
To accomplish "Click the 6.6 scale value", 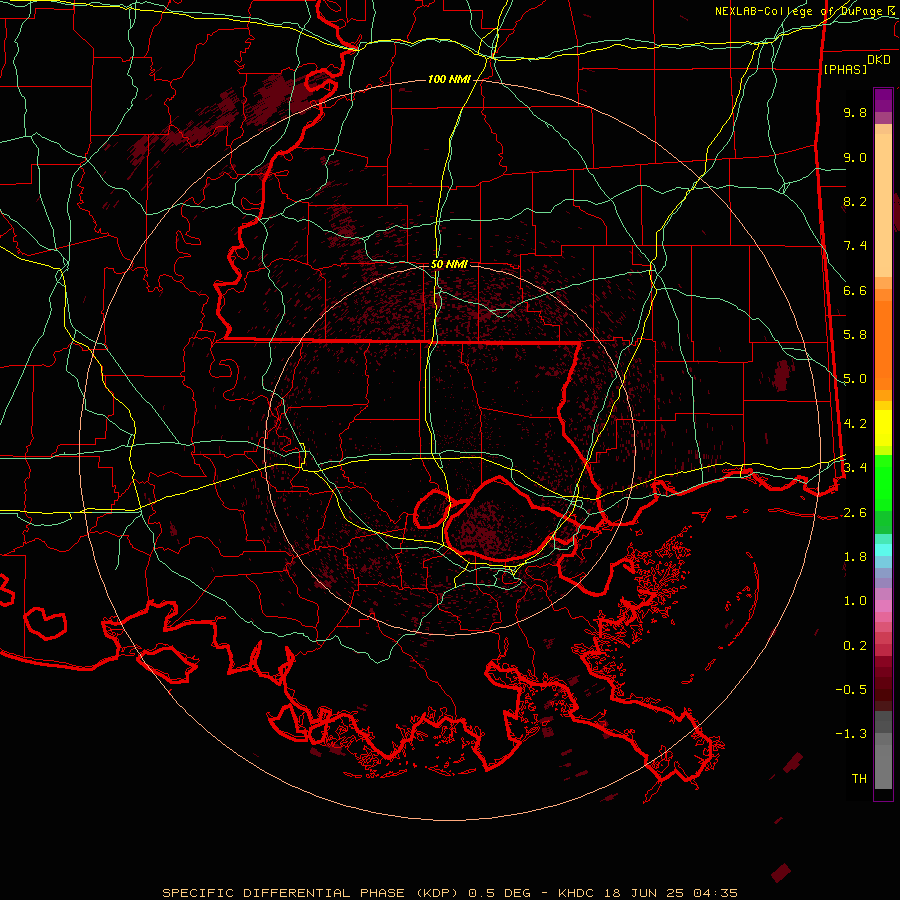I will click(855, 290).
